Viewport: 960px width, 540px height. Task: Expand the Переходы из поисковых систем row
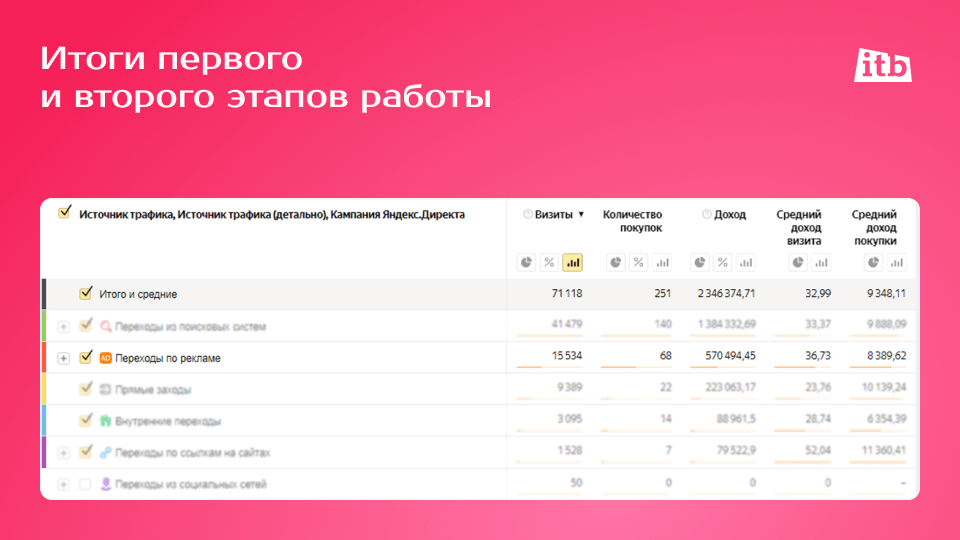click(x=64, y=327)
